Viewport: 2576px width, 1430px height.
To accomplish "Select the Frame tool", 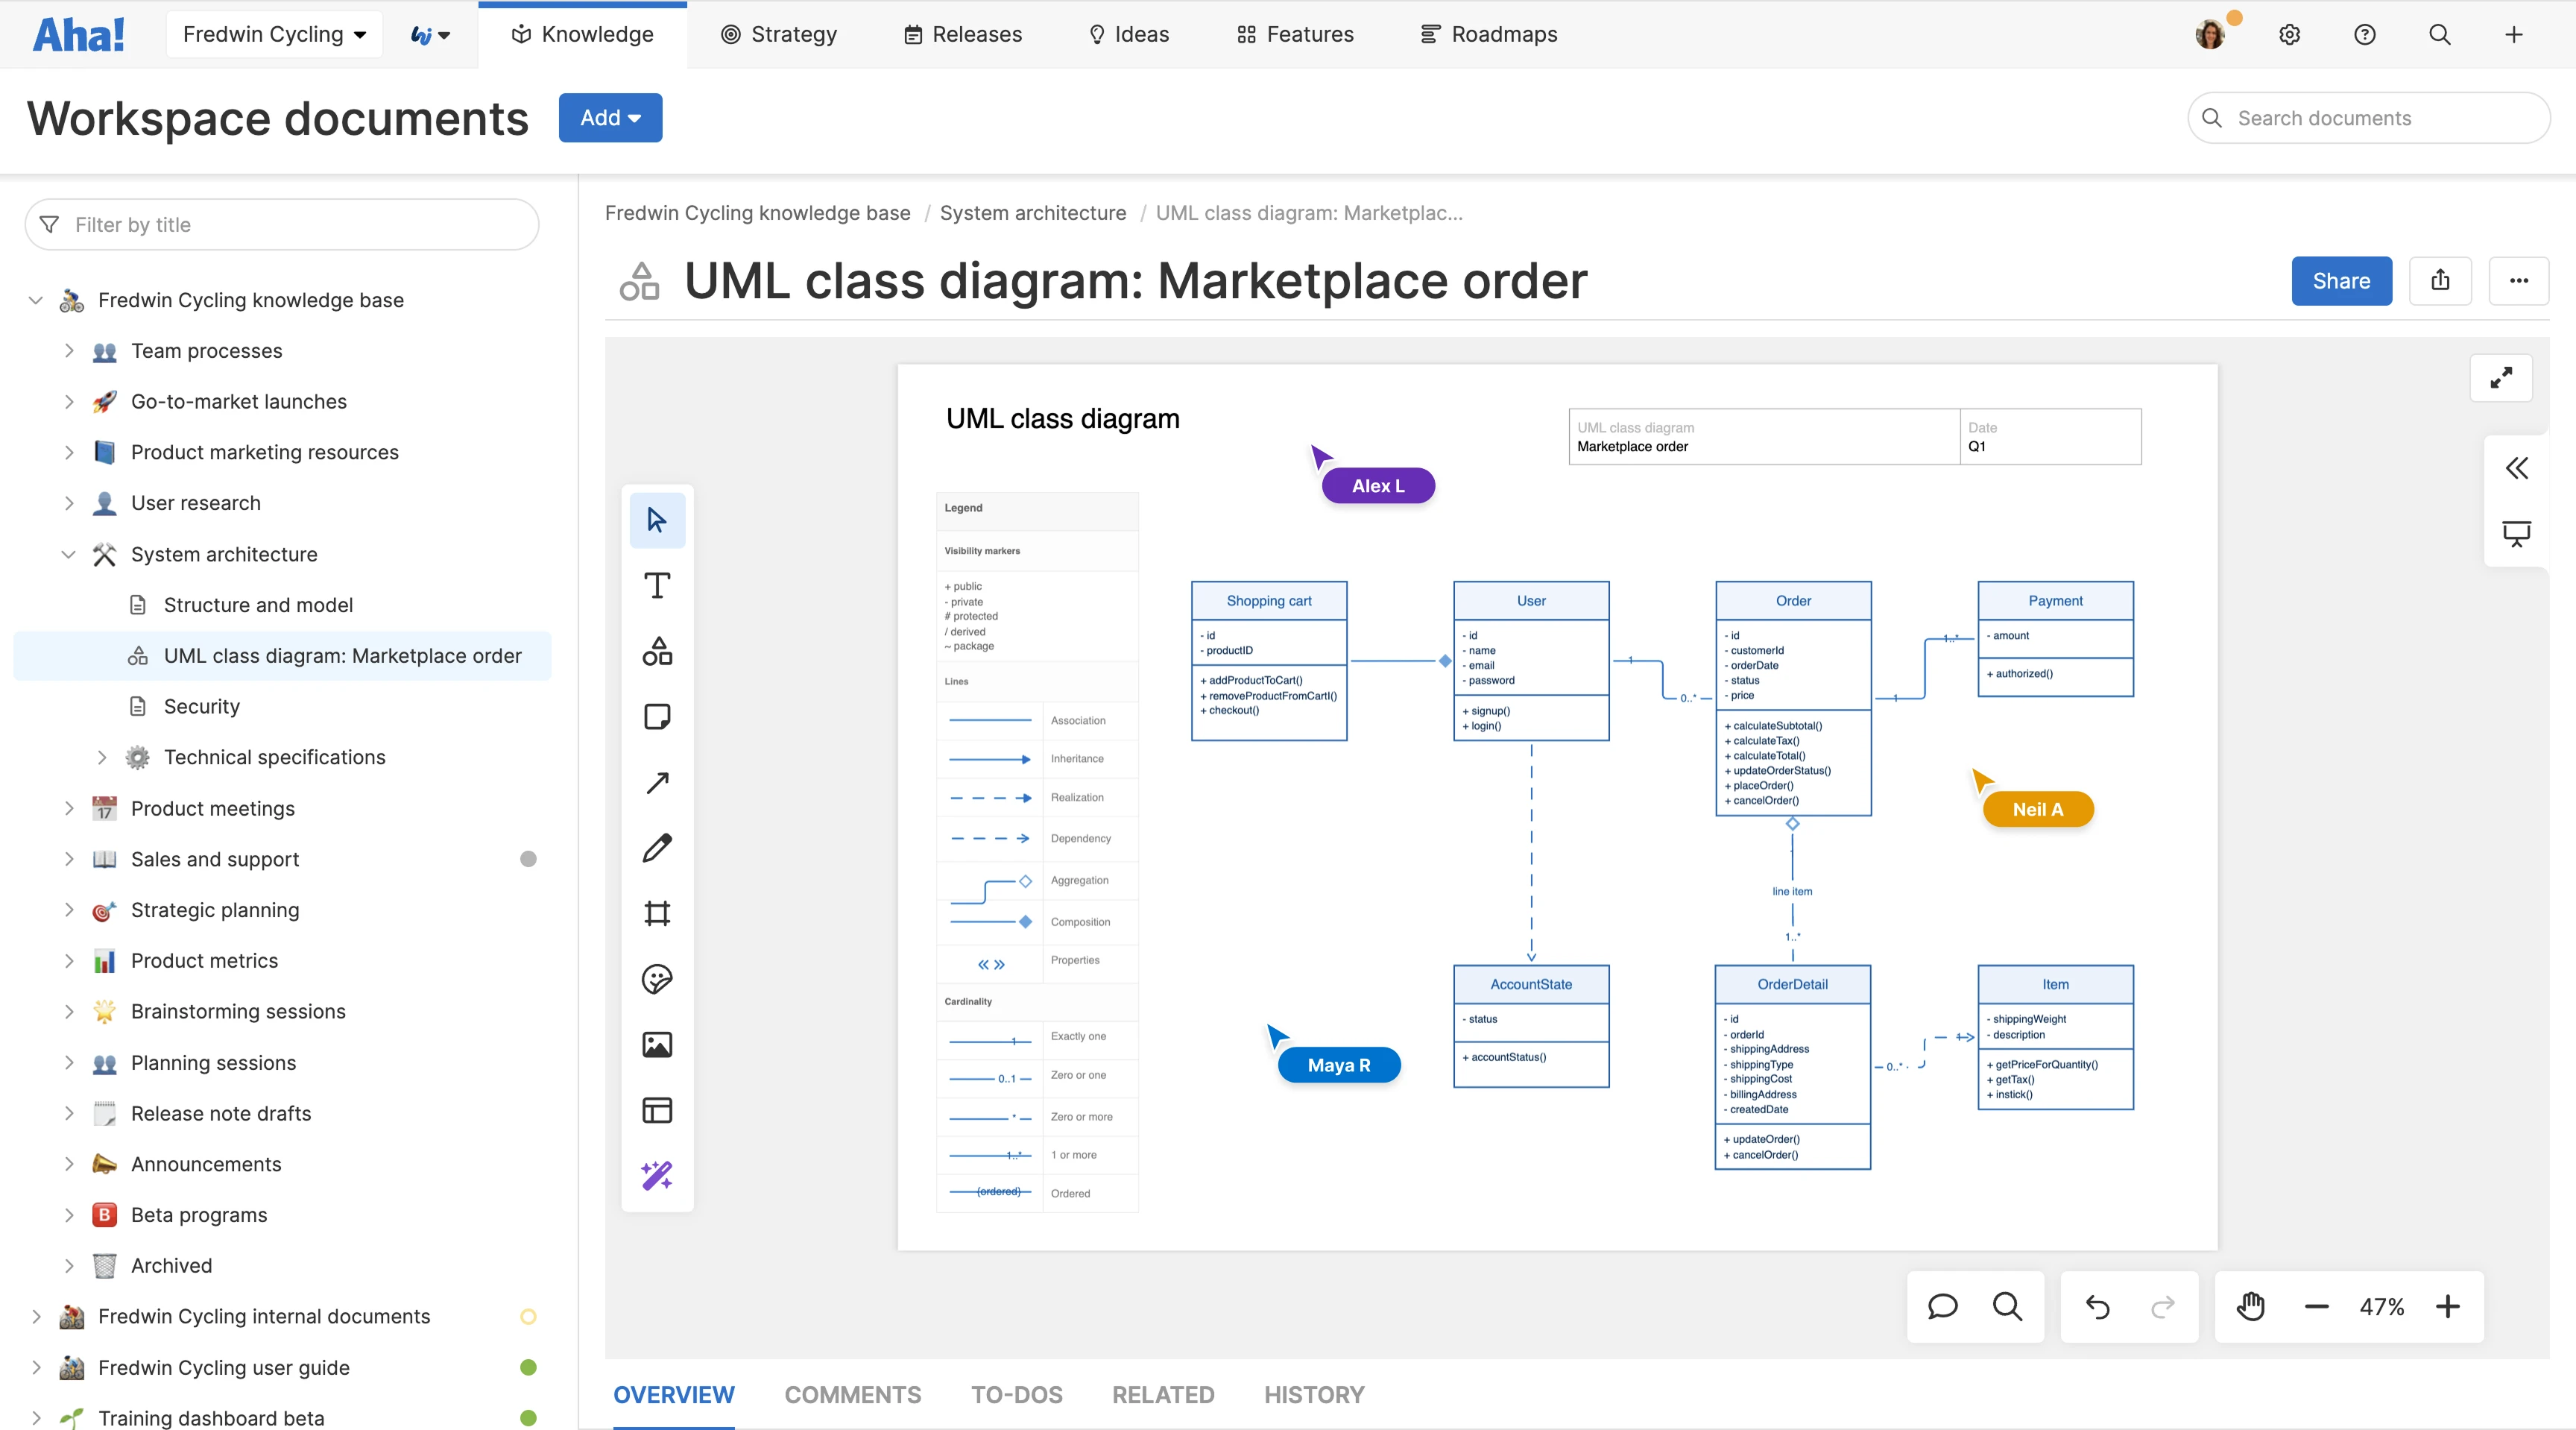I will coord(657,913).
